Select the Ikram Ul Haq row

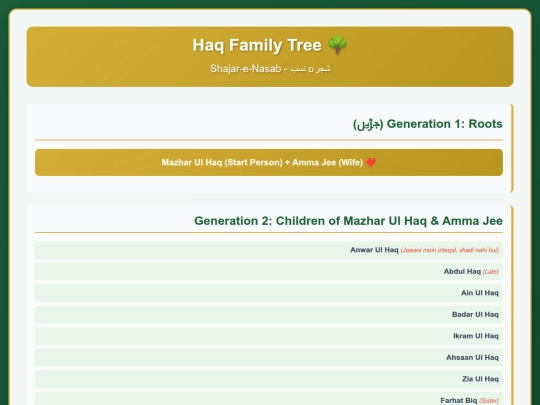(269, 336)
